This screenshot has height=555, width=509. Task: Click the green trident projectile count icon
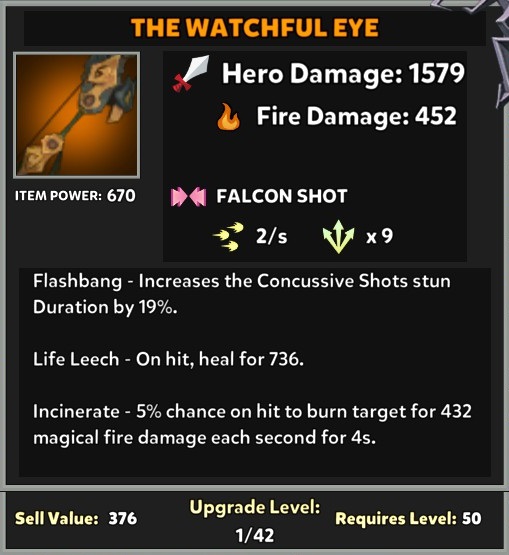pyautogui.click(x=338, y=237)
